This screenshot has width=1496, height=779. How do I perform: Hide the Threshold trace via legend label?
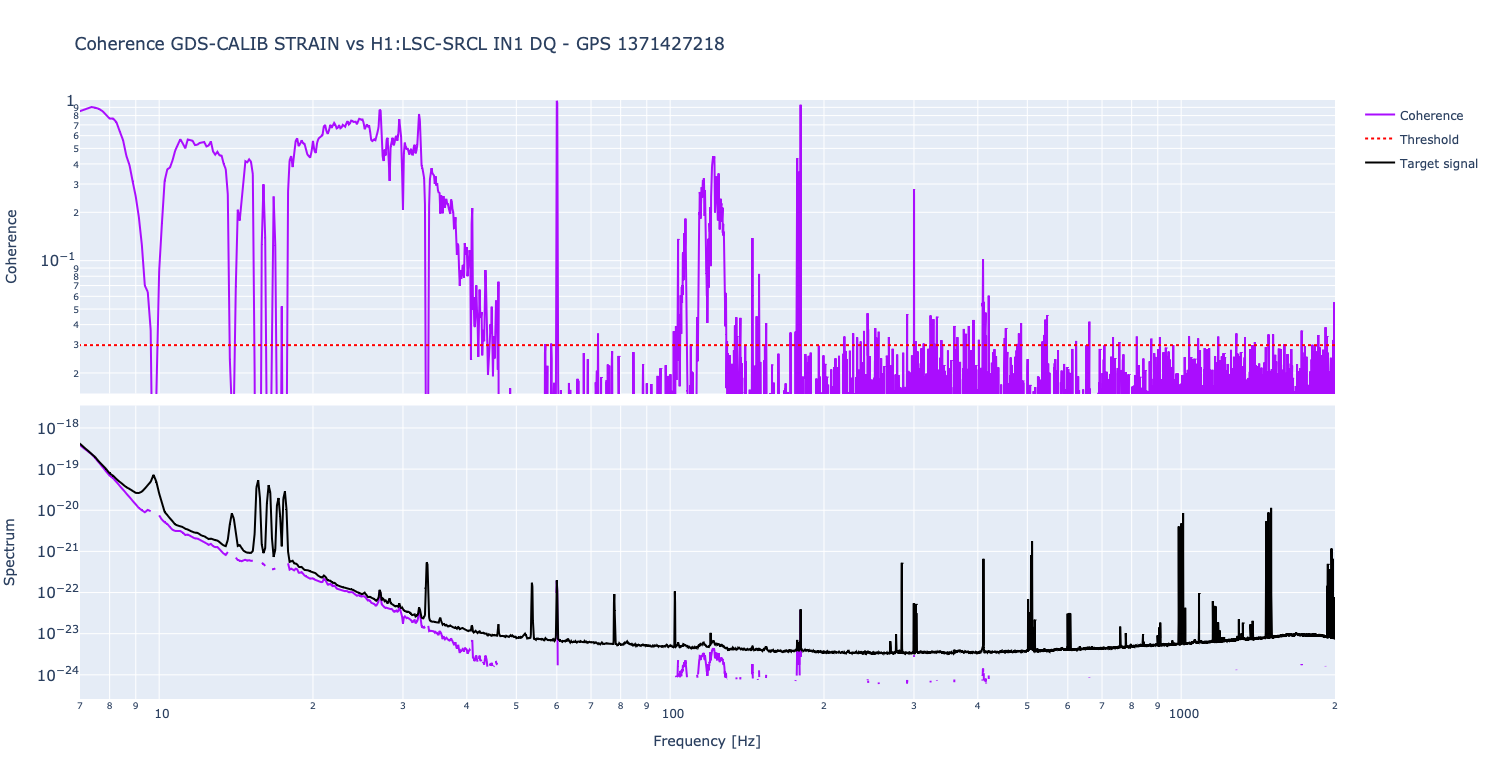pos(1428,140)
